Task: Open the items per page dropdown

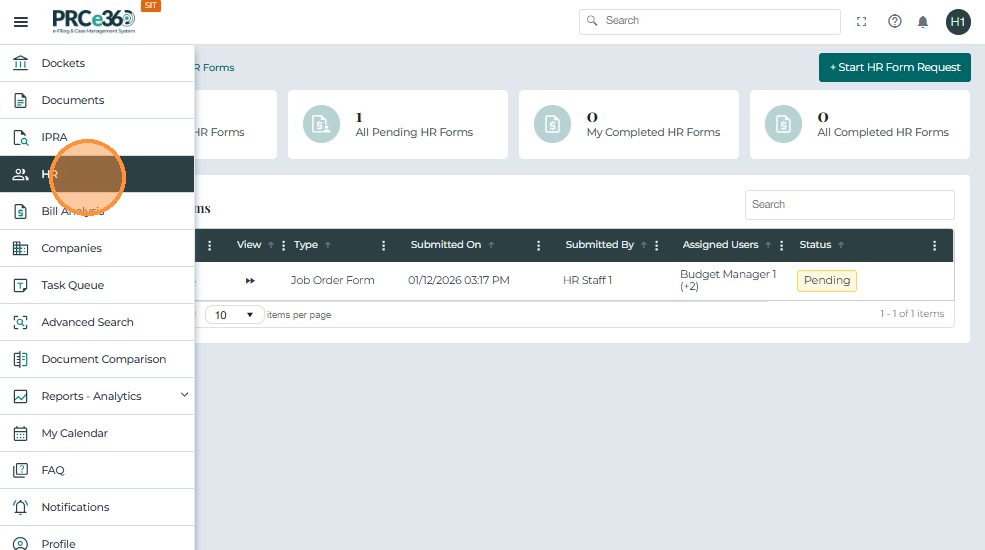Action: point(234,315)
